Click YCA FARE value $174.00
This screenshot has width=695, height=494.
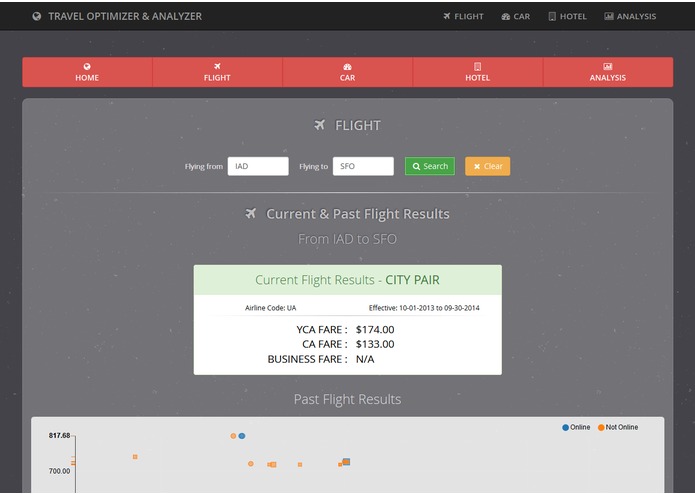point(375,330)
